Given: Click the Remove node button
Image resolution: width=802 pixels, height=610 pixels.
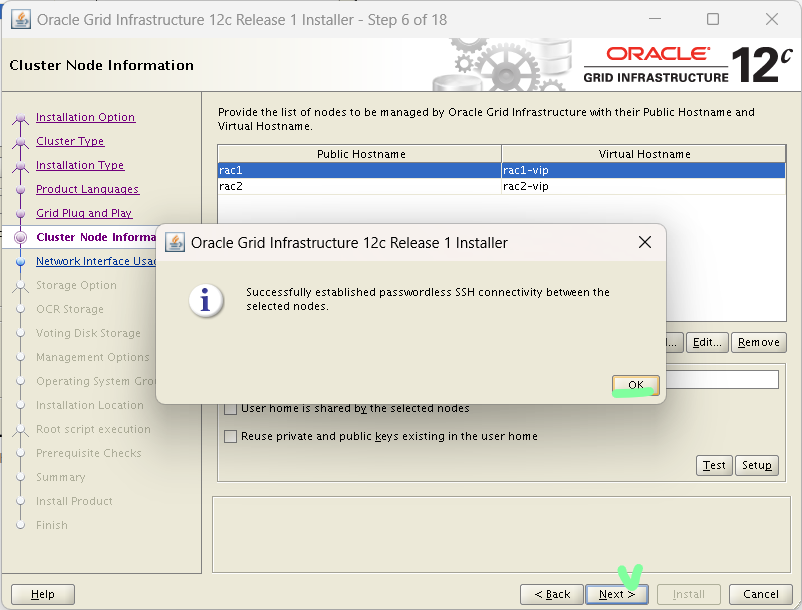Looking at the screenshot, I should (x=759, y=342).
